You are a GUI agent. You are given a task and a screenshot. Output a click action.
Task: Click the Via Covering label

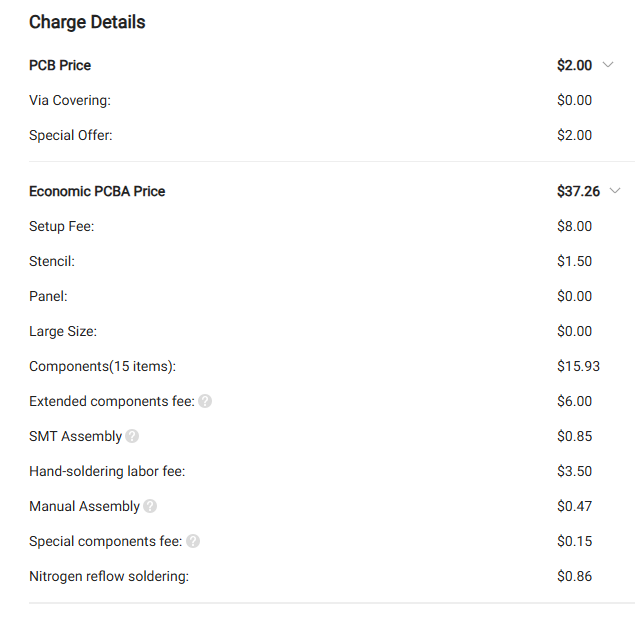click(x=70, y=100)
